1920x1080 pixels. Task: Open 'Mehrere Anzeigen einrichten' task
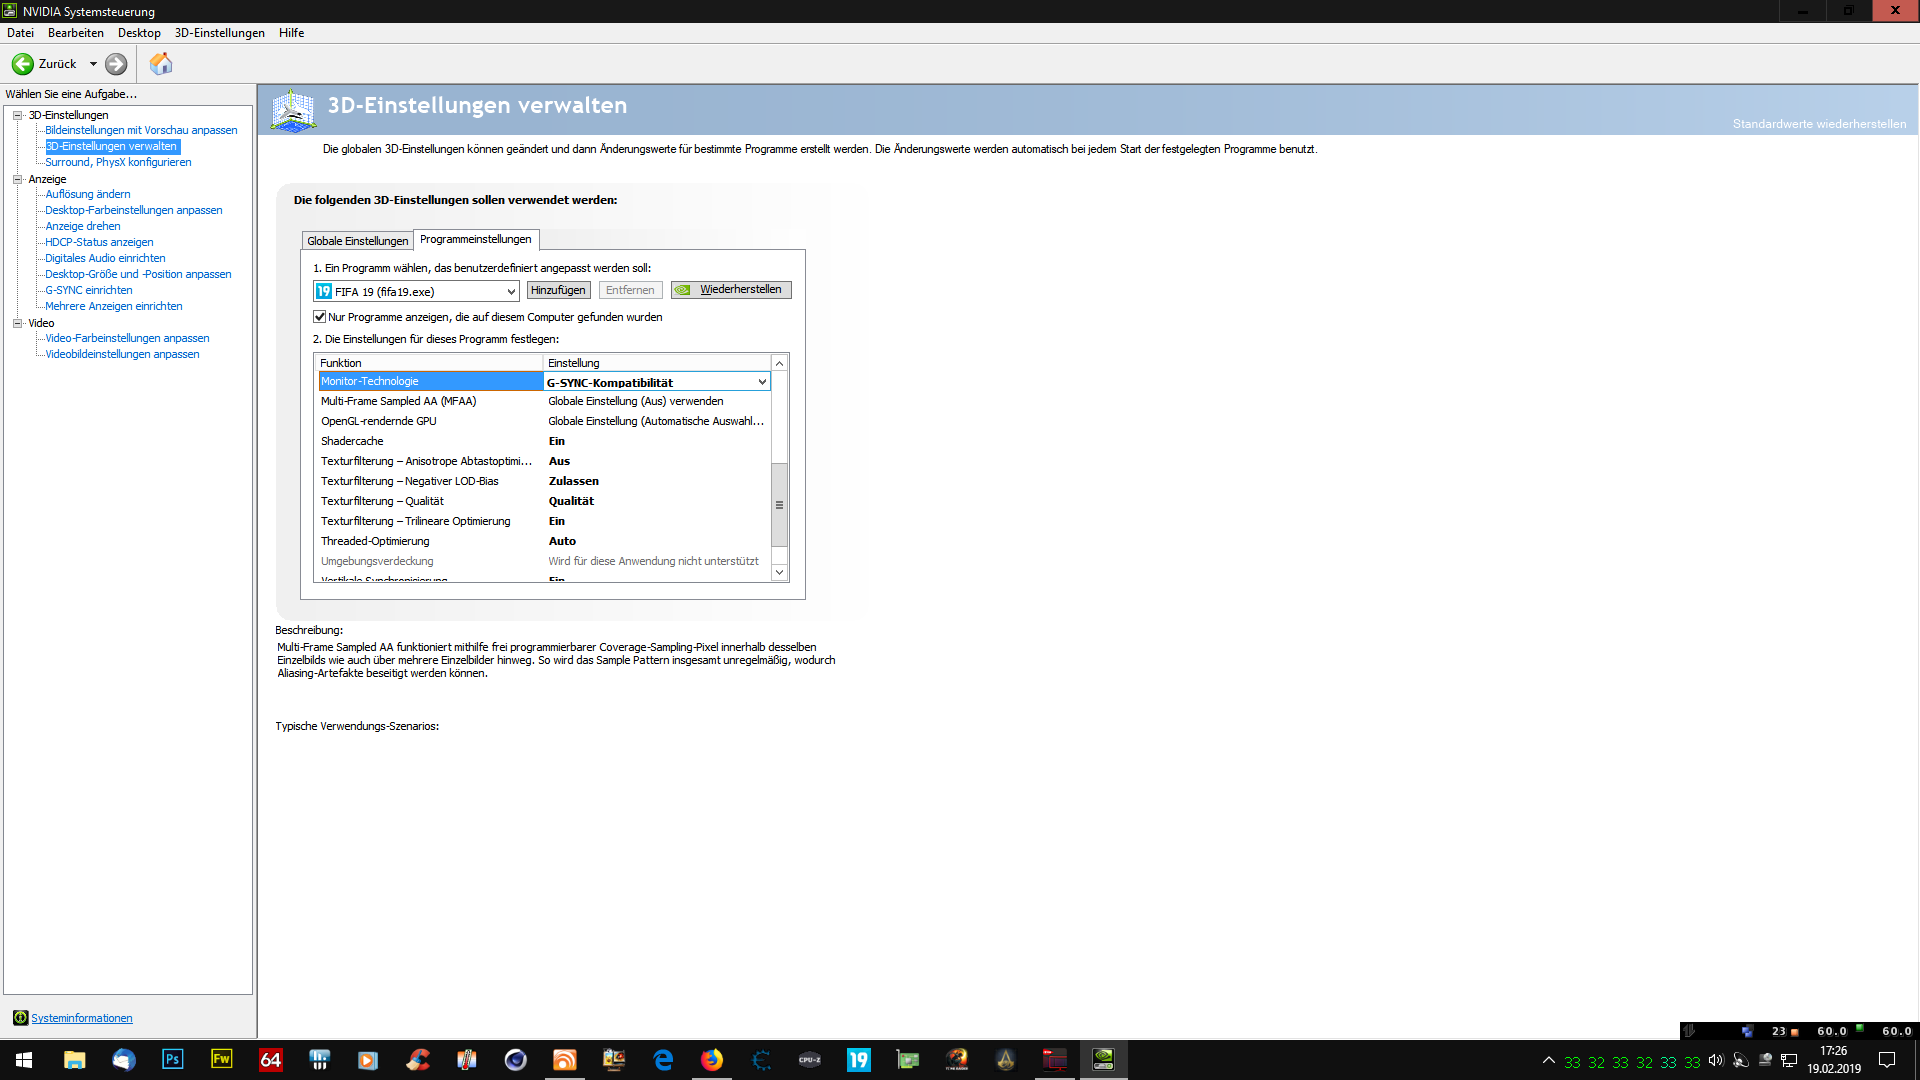114,306
